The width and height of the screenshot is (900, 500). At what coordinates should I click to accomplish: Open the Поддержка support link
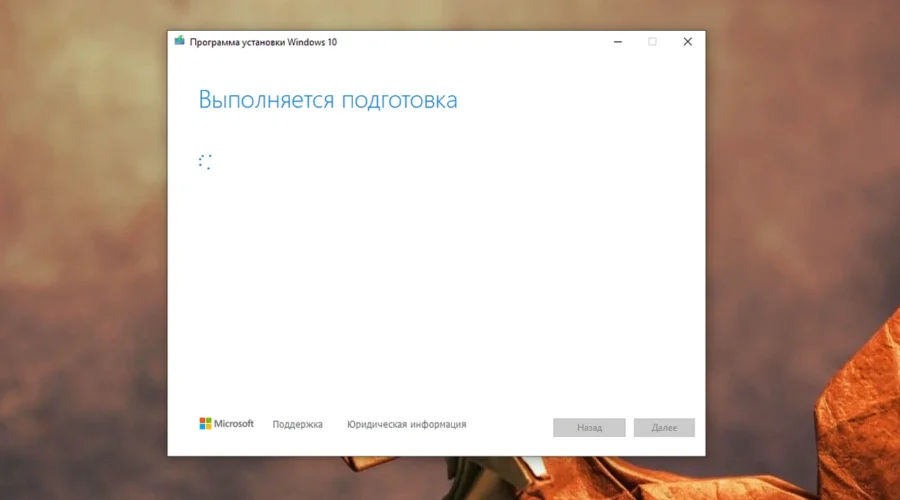click(x=297, y=424)
